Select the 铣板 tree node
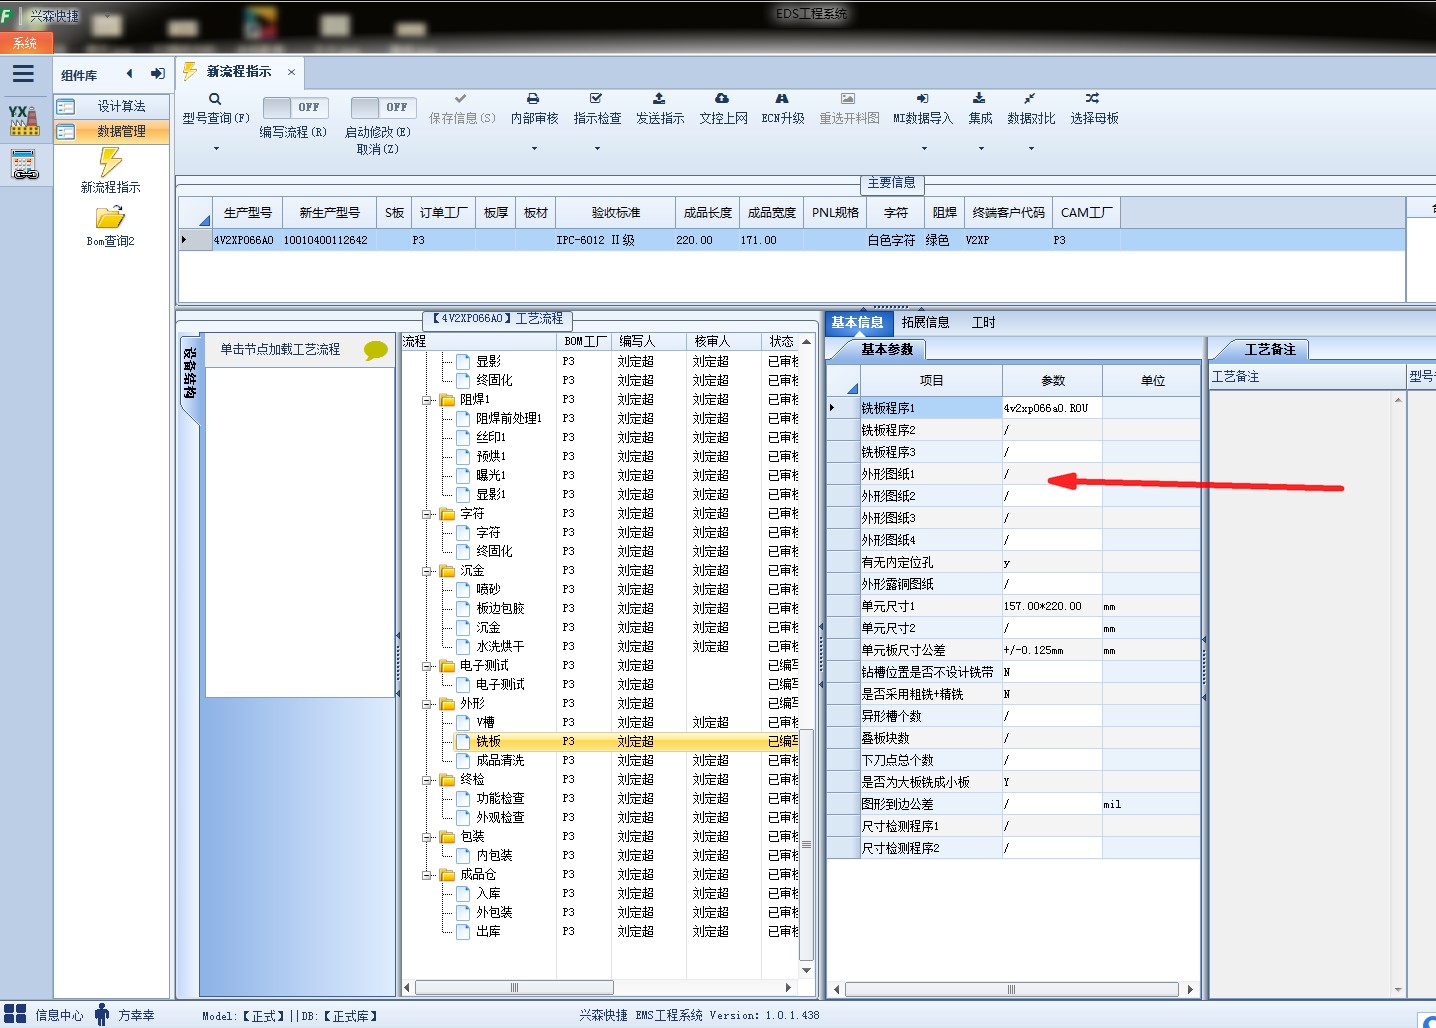 488,742
